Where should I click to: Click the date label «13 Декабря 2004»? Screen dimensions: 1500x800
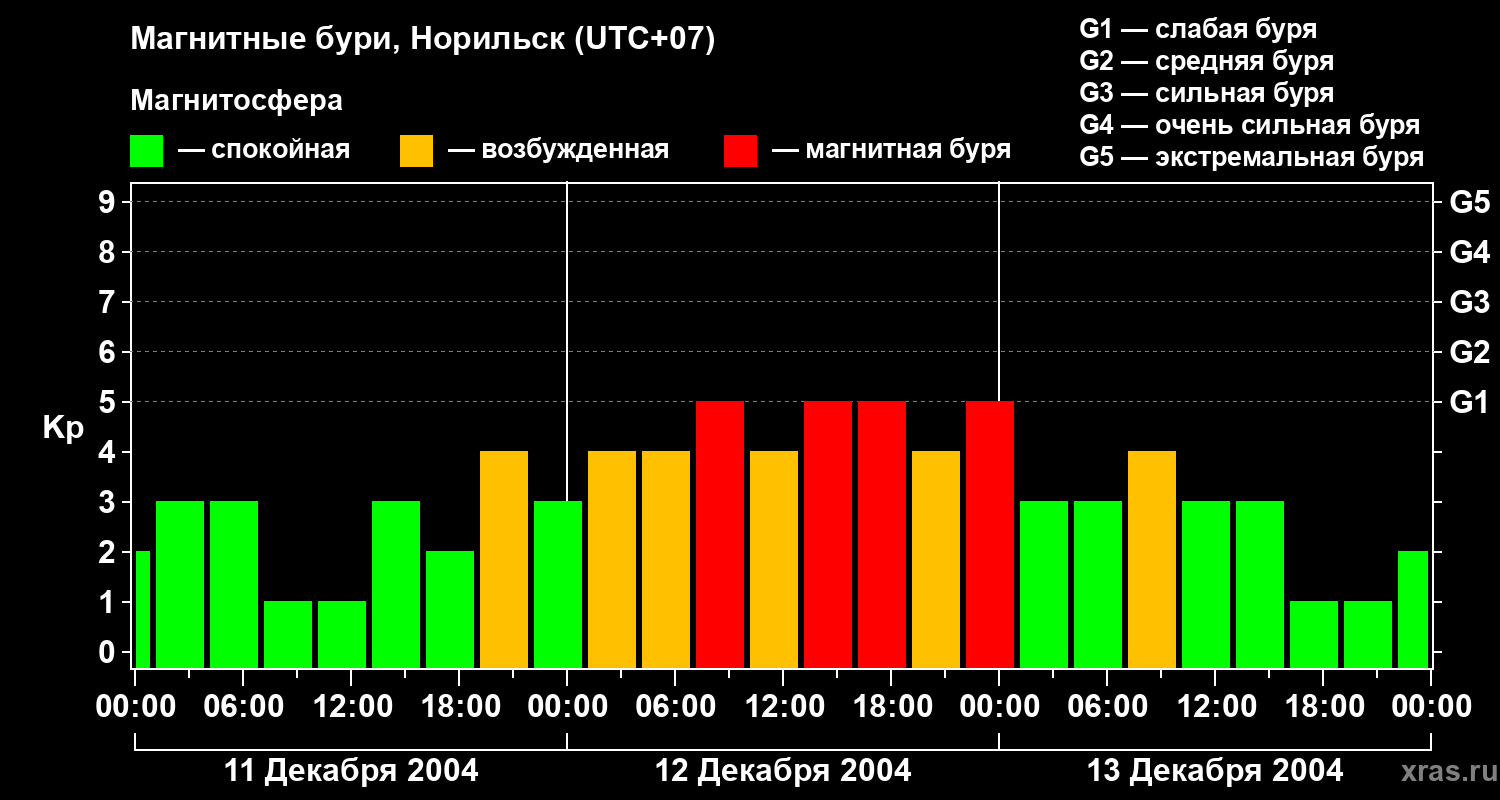[1215, 771]
